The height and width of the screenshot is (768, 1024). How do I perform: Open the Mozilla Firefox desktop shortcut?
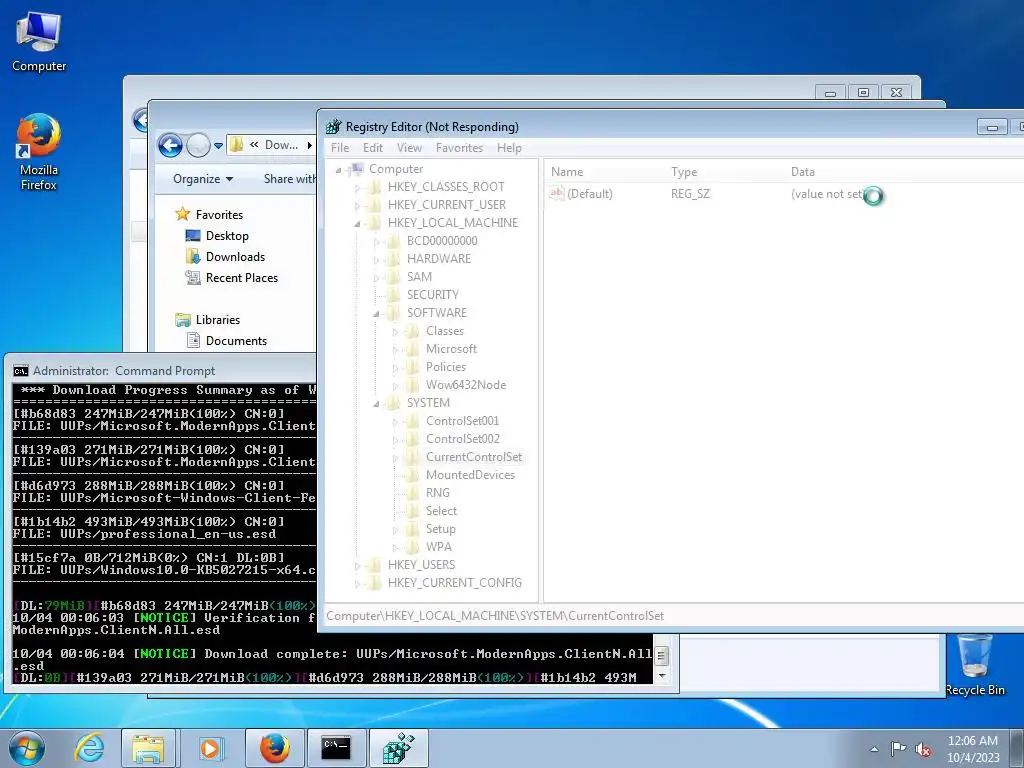tap(39, 152)
